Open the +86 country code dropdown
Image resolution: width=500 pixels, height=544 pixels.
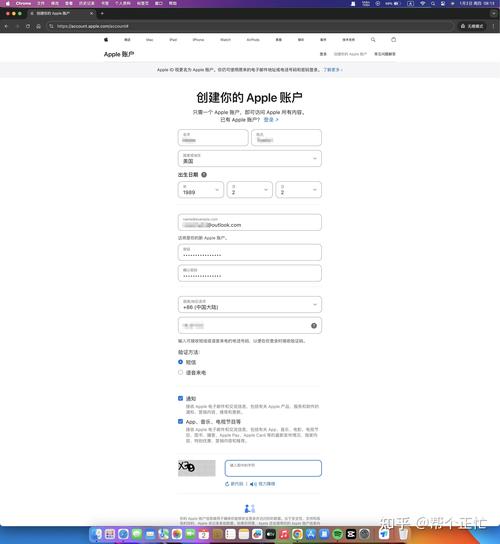point(249,305)
